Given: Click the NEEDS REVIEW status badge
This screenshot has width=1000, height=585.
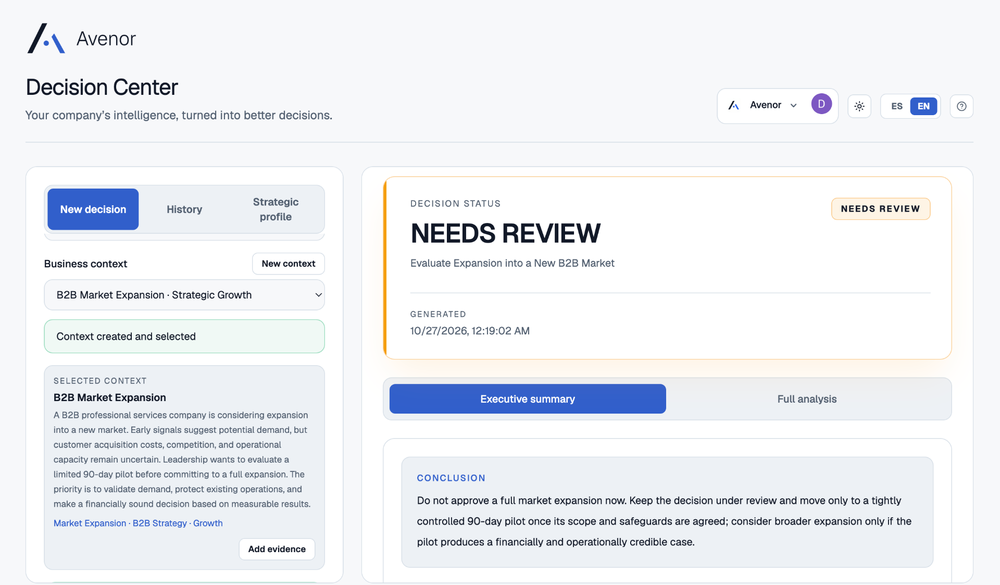Looking at the screenshot, I should click(880, 209).
